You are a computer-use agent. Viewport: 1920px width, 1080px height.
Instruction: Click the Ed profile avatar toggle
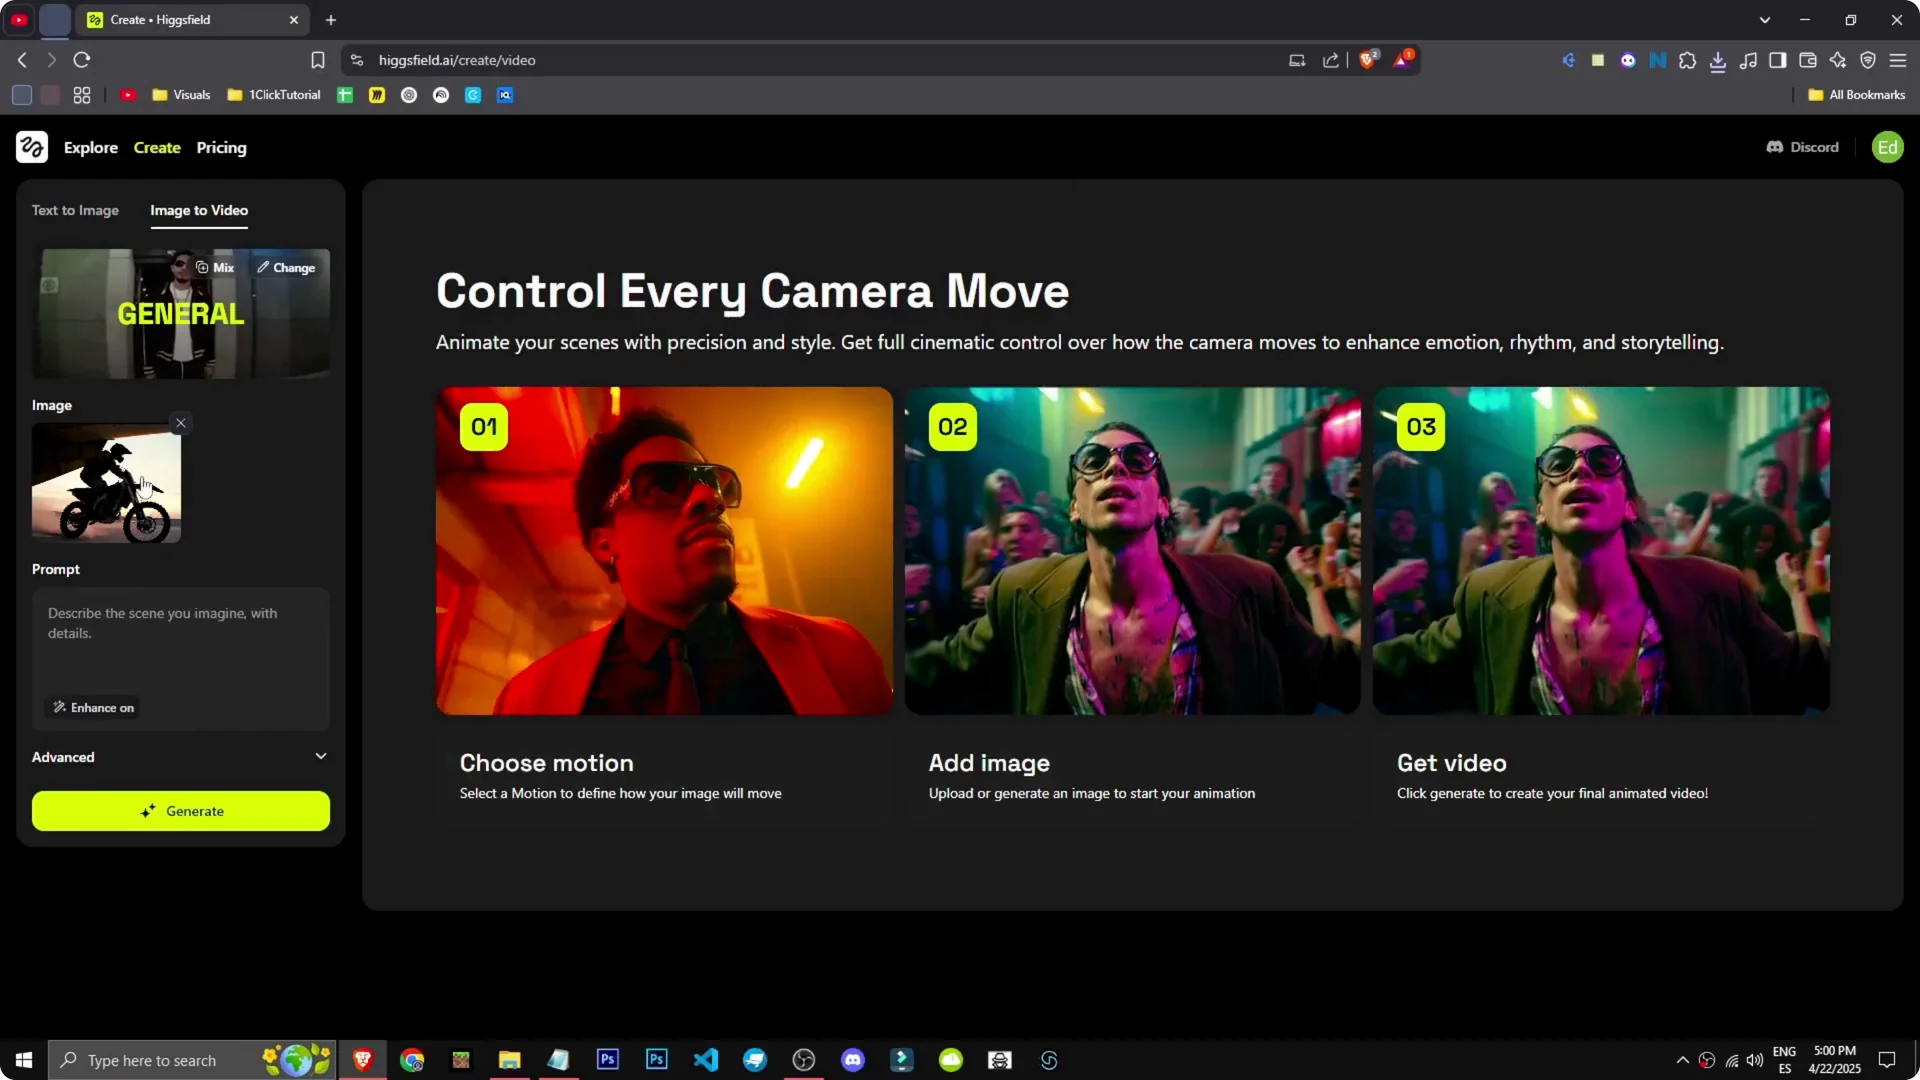coord(1887,147)
